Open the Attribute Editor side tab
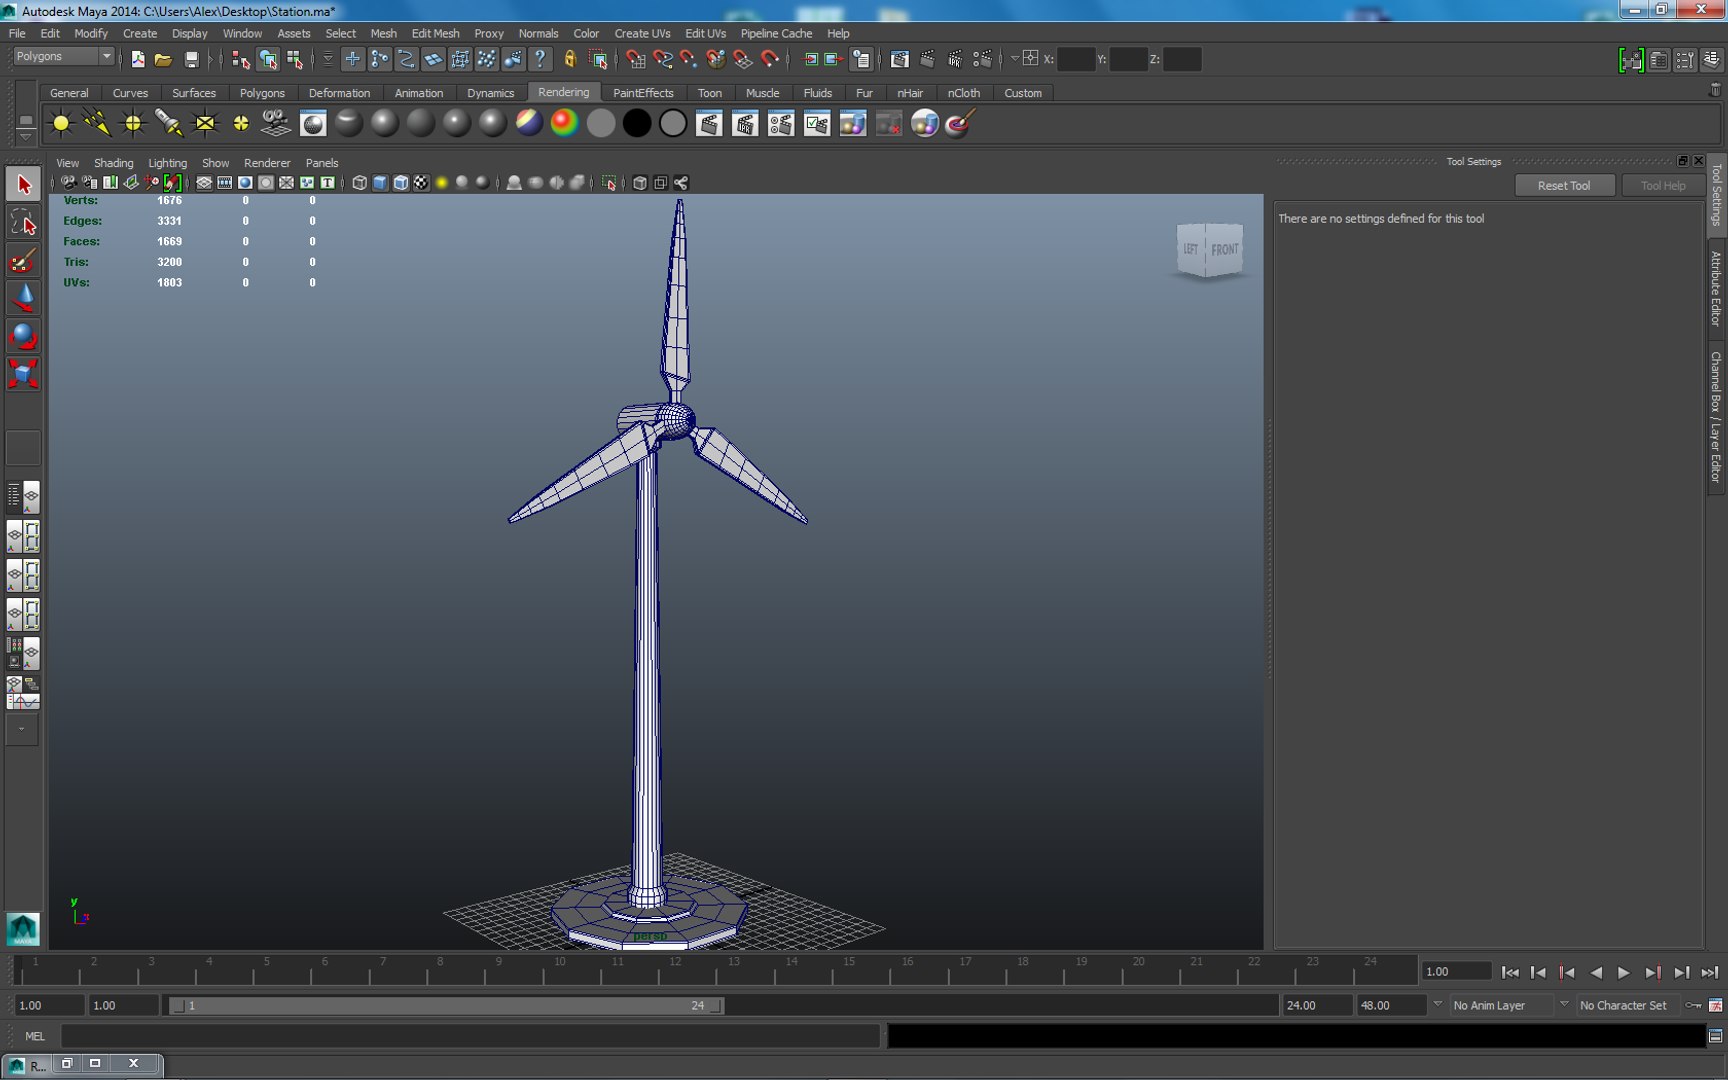 coord(1716,289)
